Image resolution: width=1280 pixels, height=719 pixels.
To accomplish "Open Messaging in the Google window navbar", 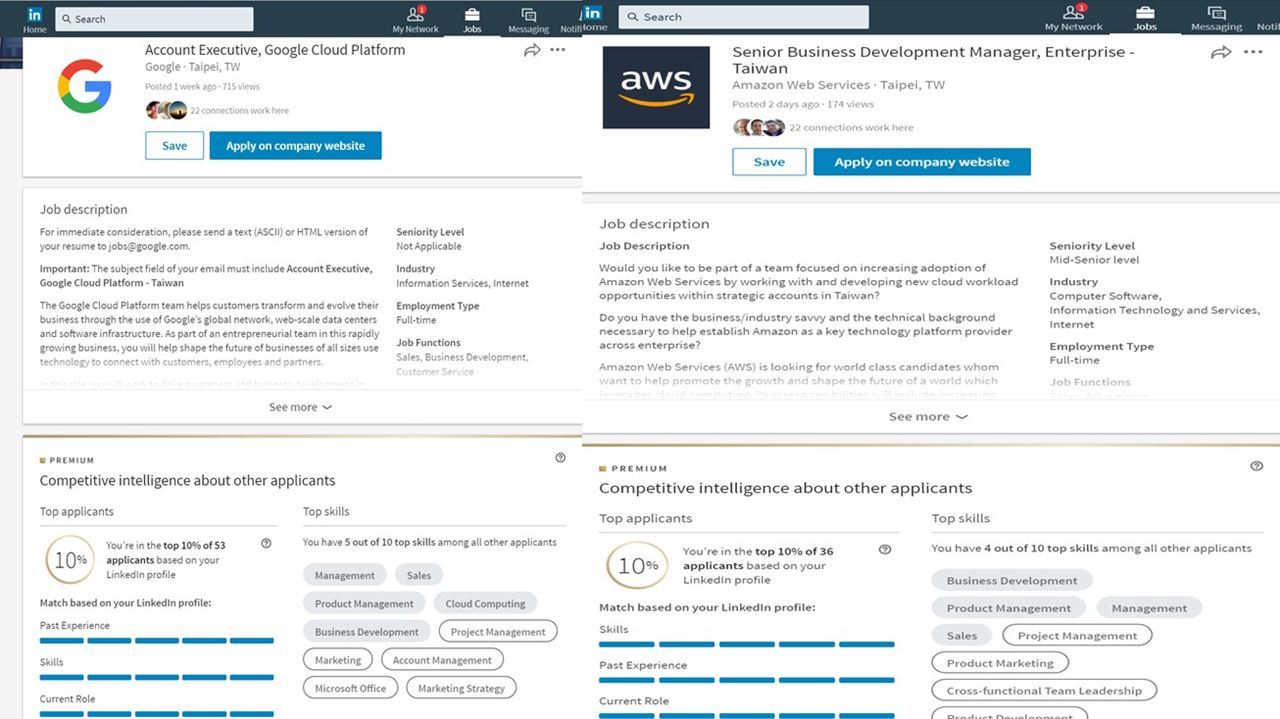I will point(528,19).
